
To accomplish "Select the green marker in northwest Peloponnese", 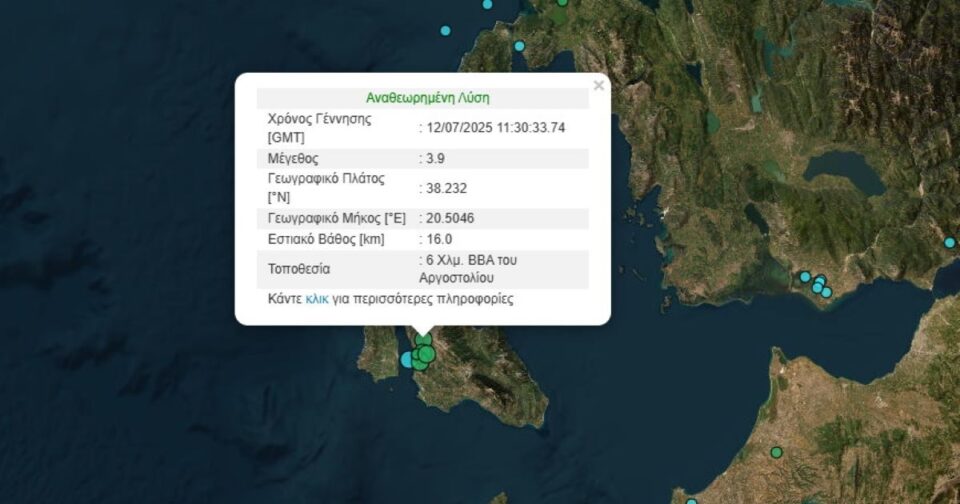I will (776, 453).
